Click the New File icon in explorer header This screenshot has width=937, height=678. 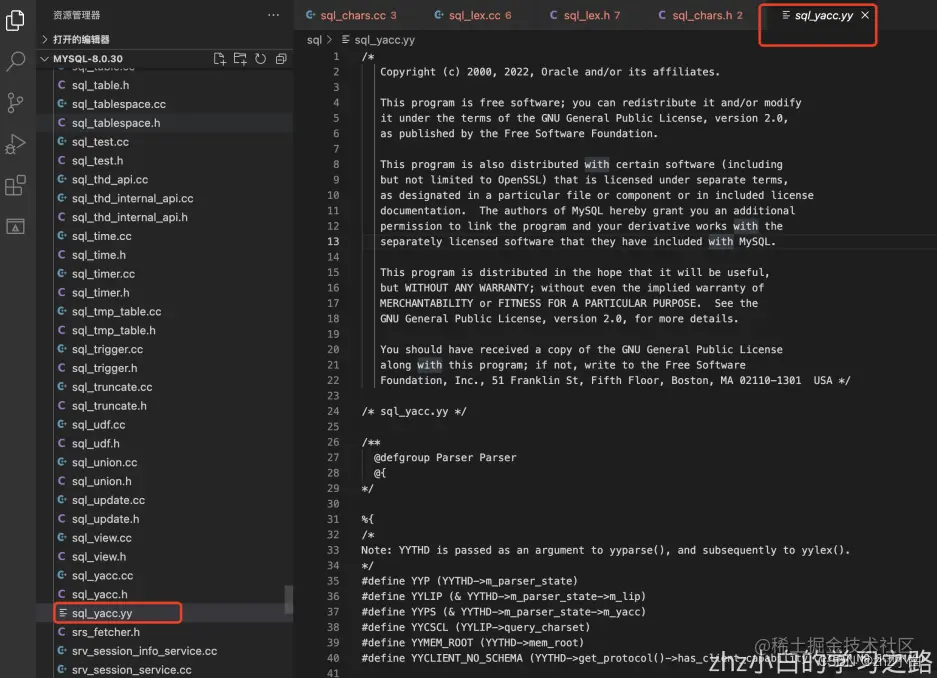219,59
